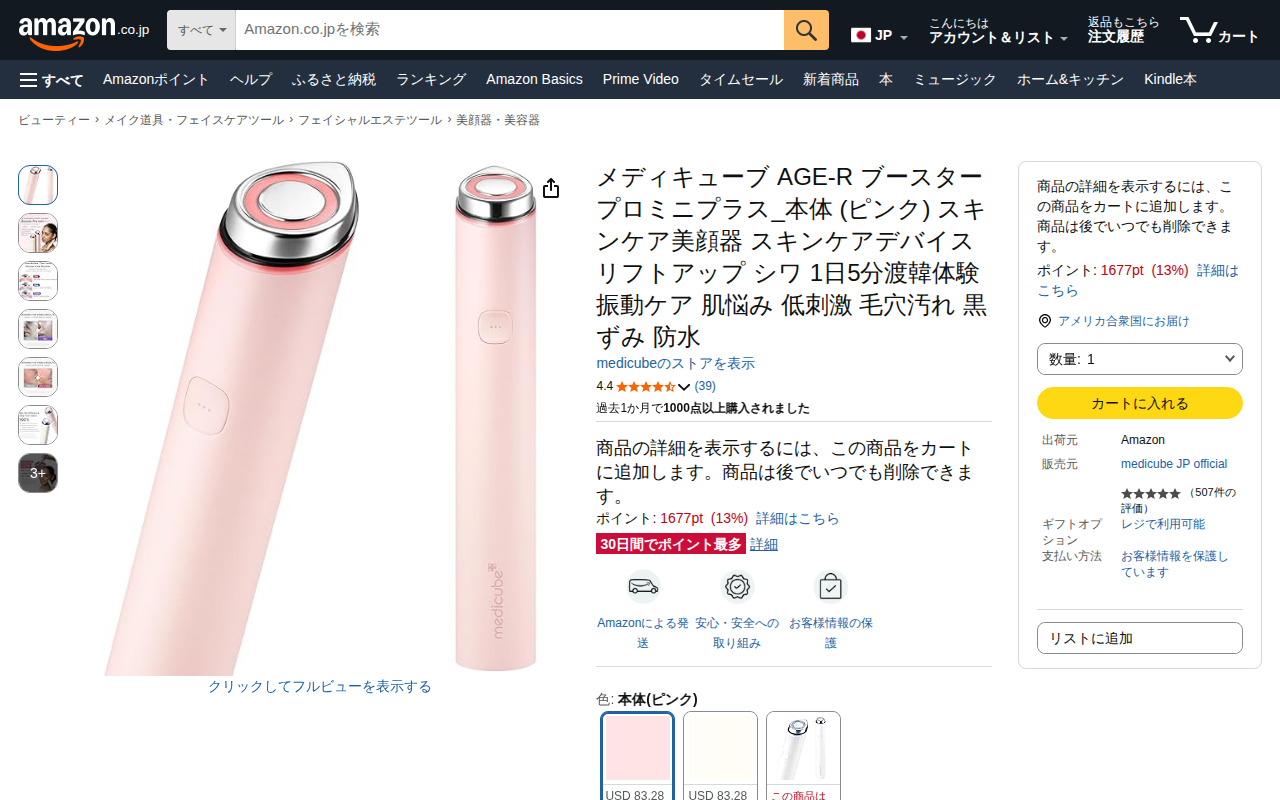
Task: Click the customer info protection bag icon
Action: (830, 586)
